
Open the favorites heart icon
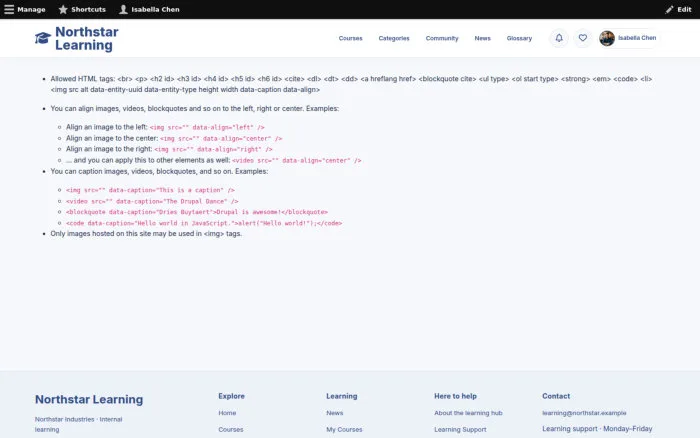click(x=583, y=38)
